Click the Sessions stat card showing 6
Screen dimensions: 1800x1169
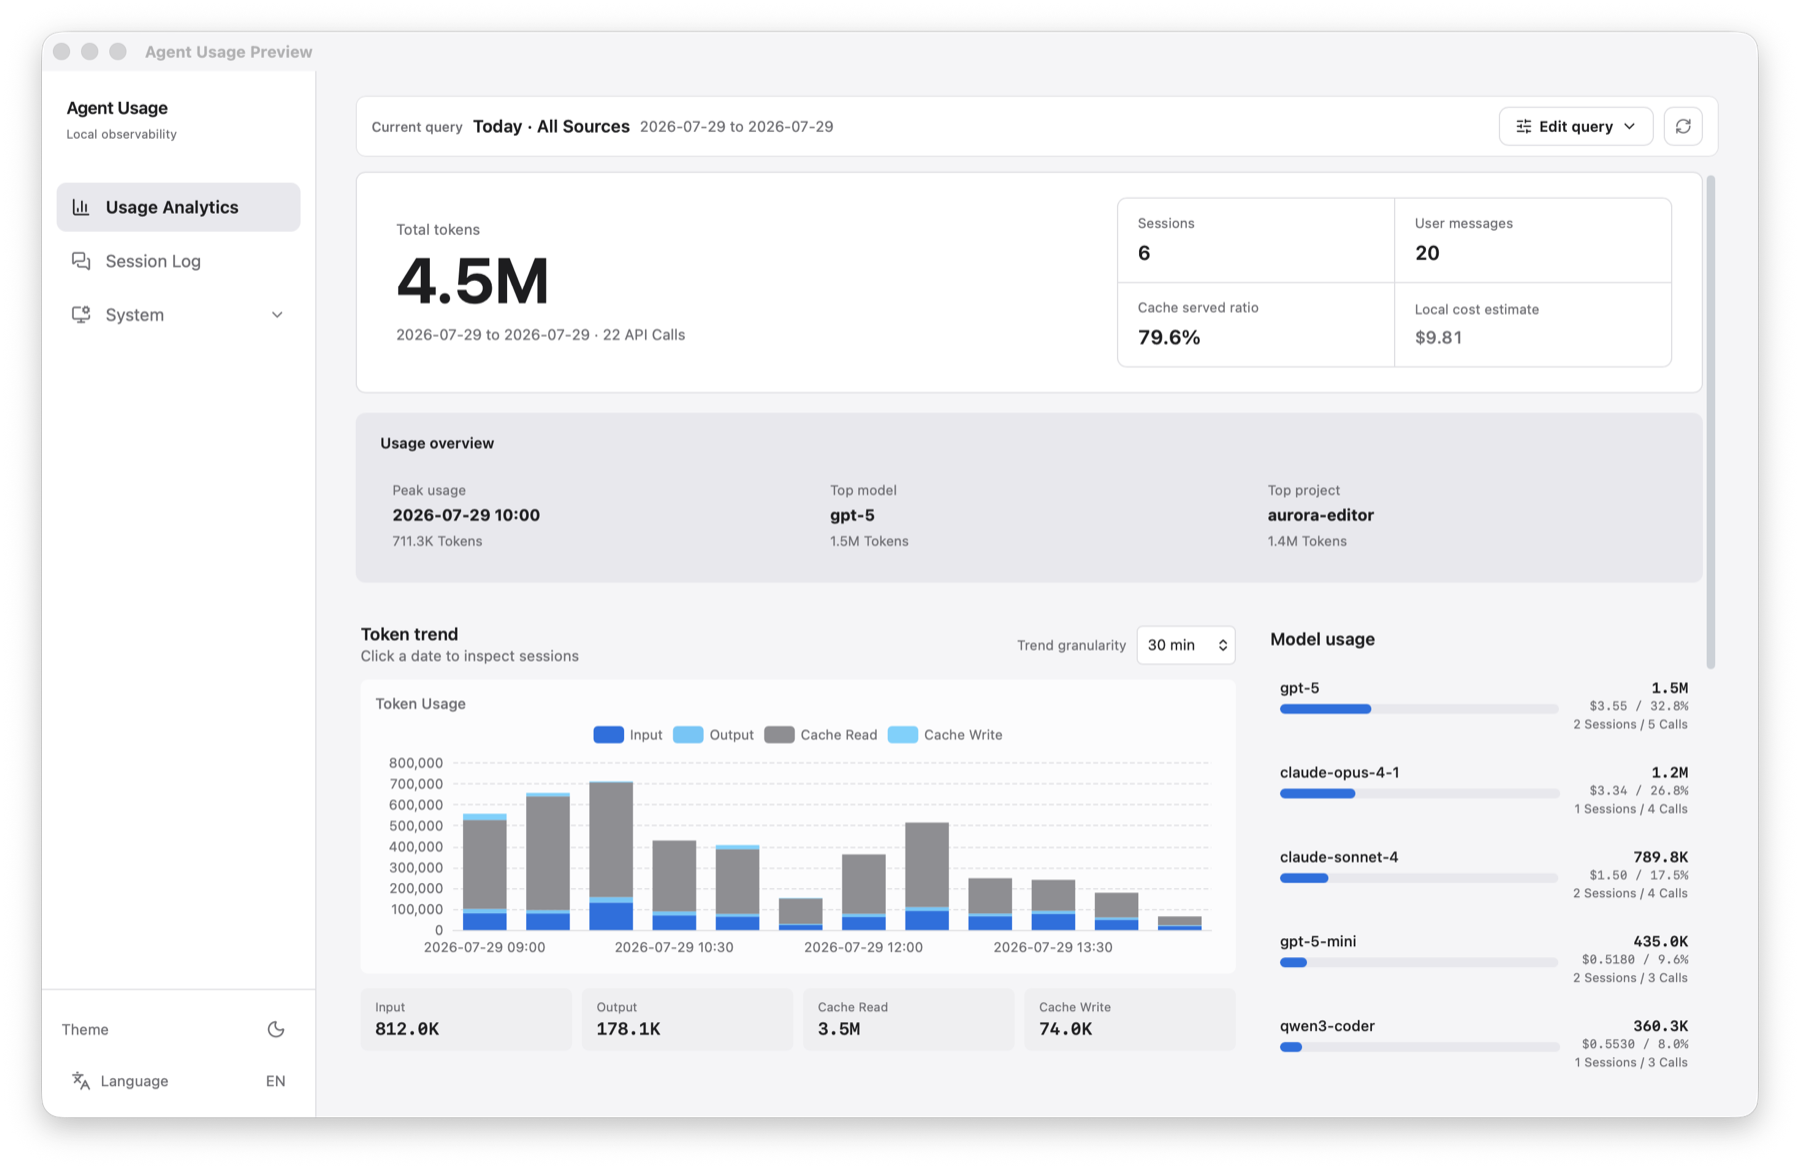(x=1256, y=240)
